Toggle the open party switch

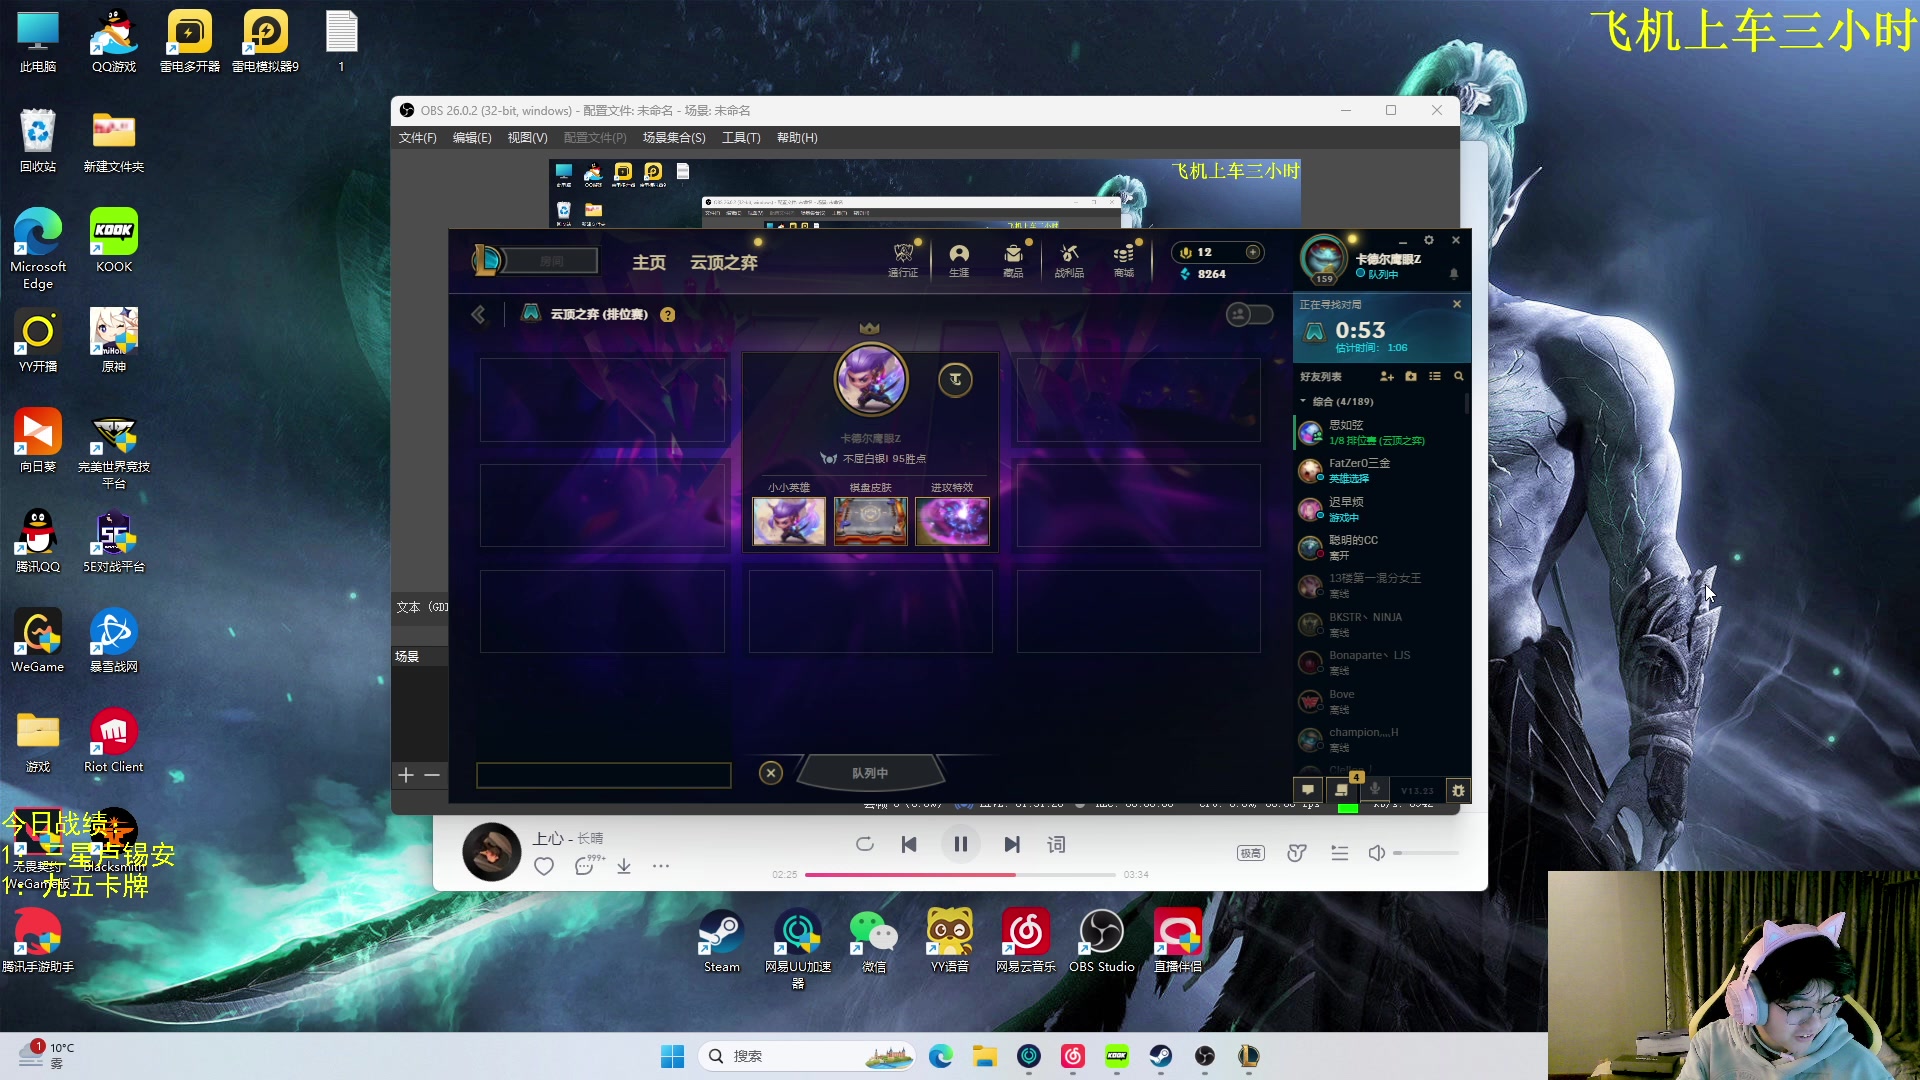pos(1249,315)
